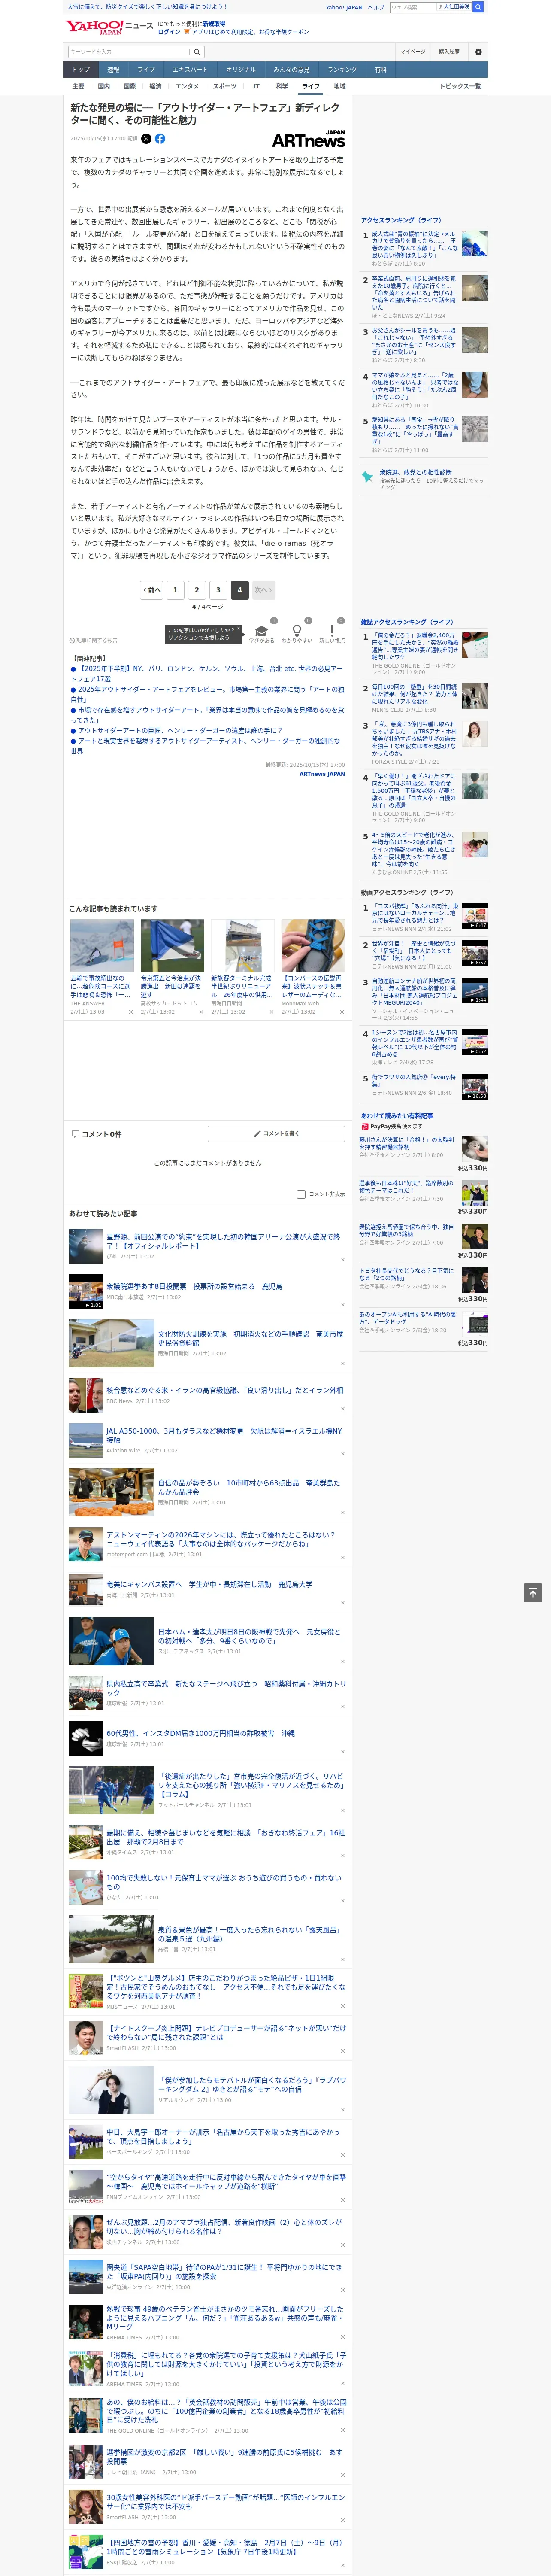Open the ヘルプ link in the header

(x=376, y=7)
